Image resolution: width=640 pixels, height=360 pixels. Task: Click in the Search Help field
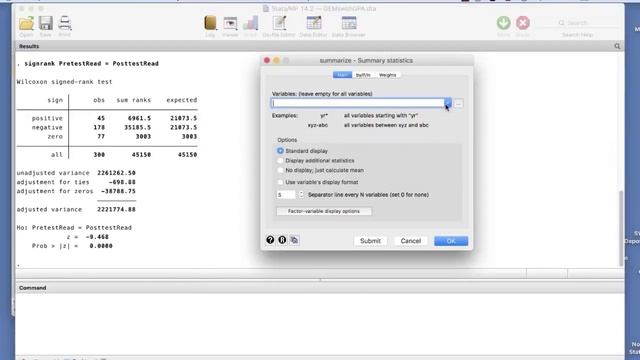pos(578,23)
